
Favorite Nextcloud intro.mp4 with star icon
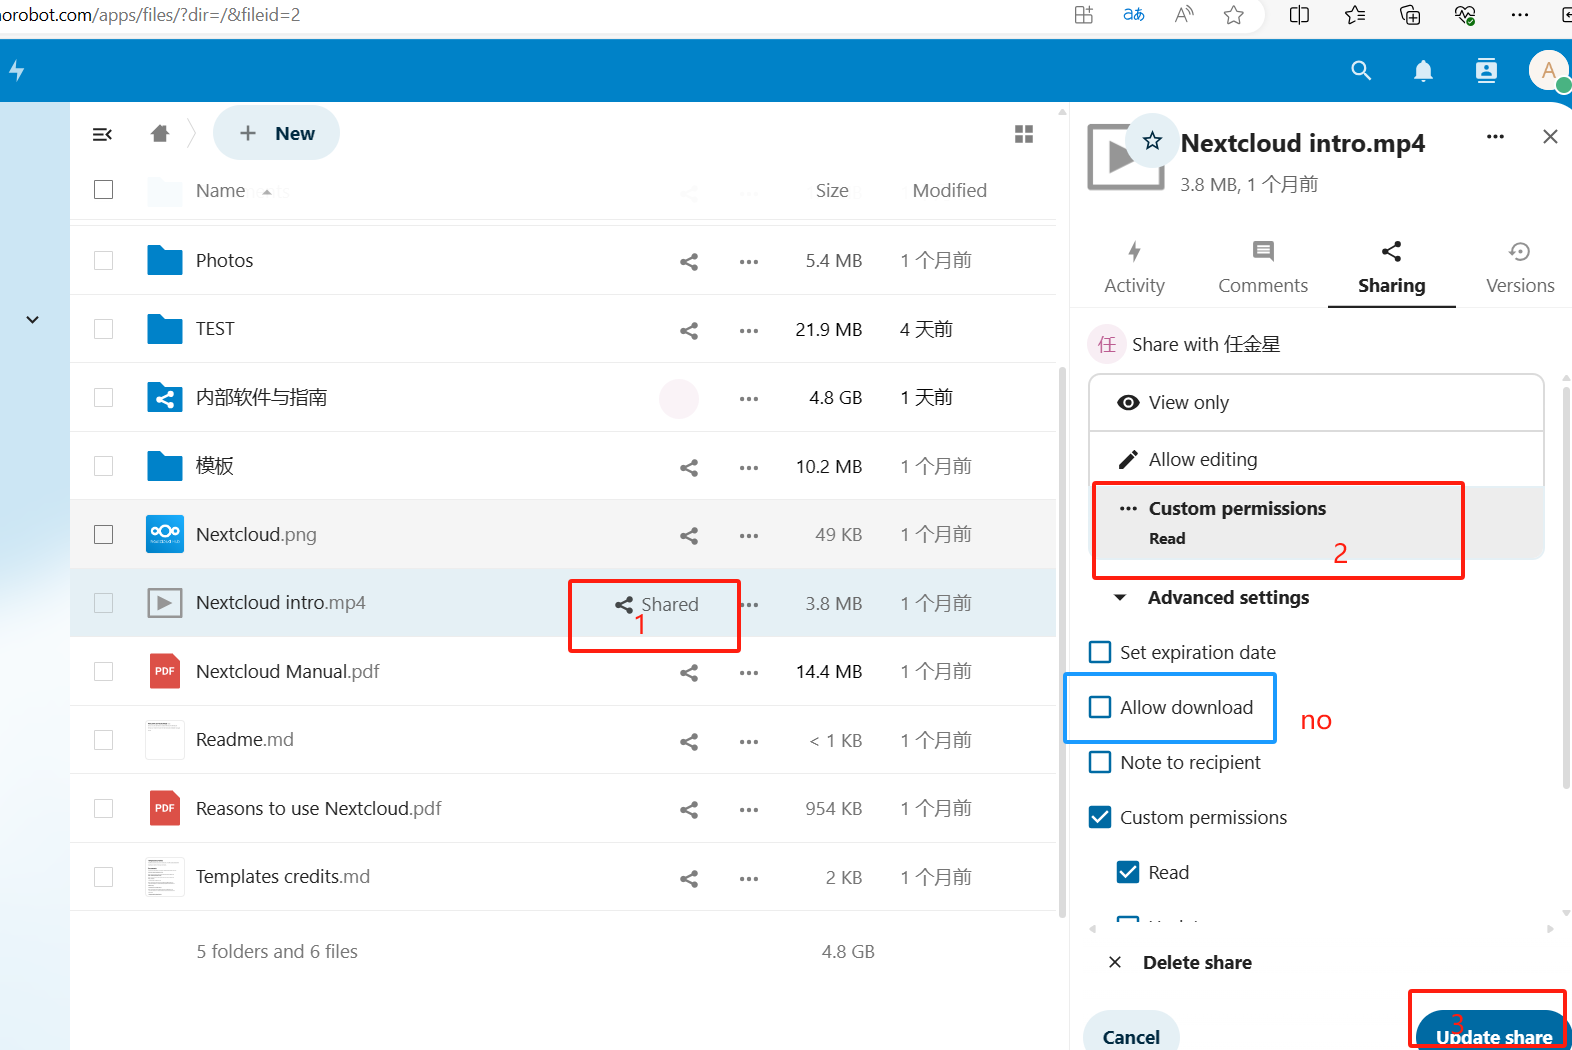click(x=1152, y=140)
